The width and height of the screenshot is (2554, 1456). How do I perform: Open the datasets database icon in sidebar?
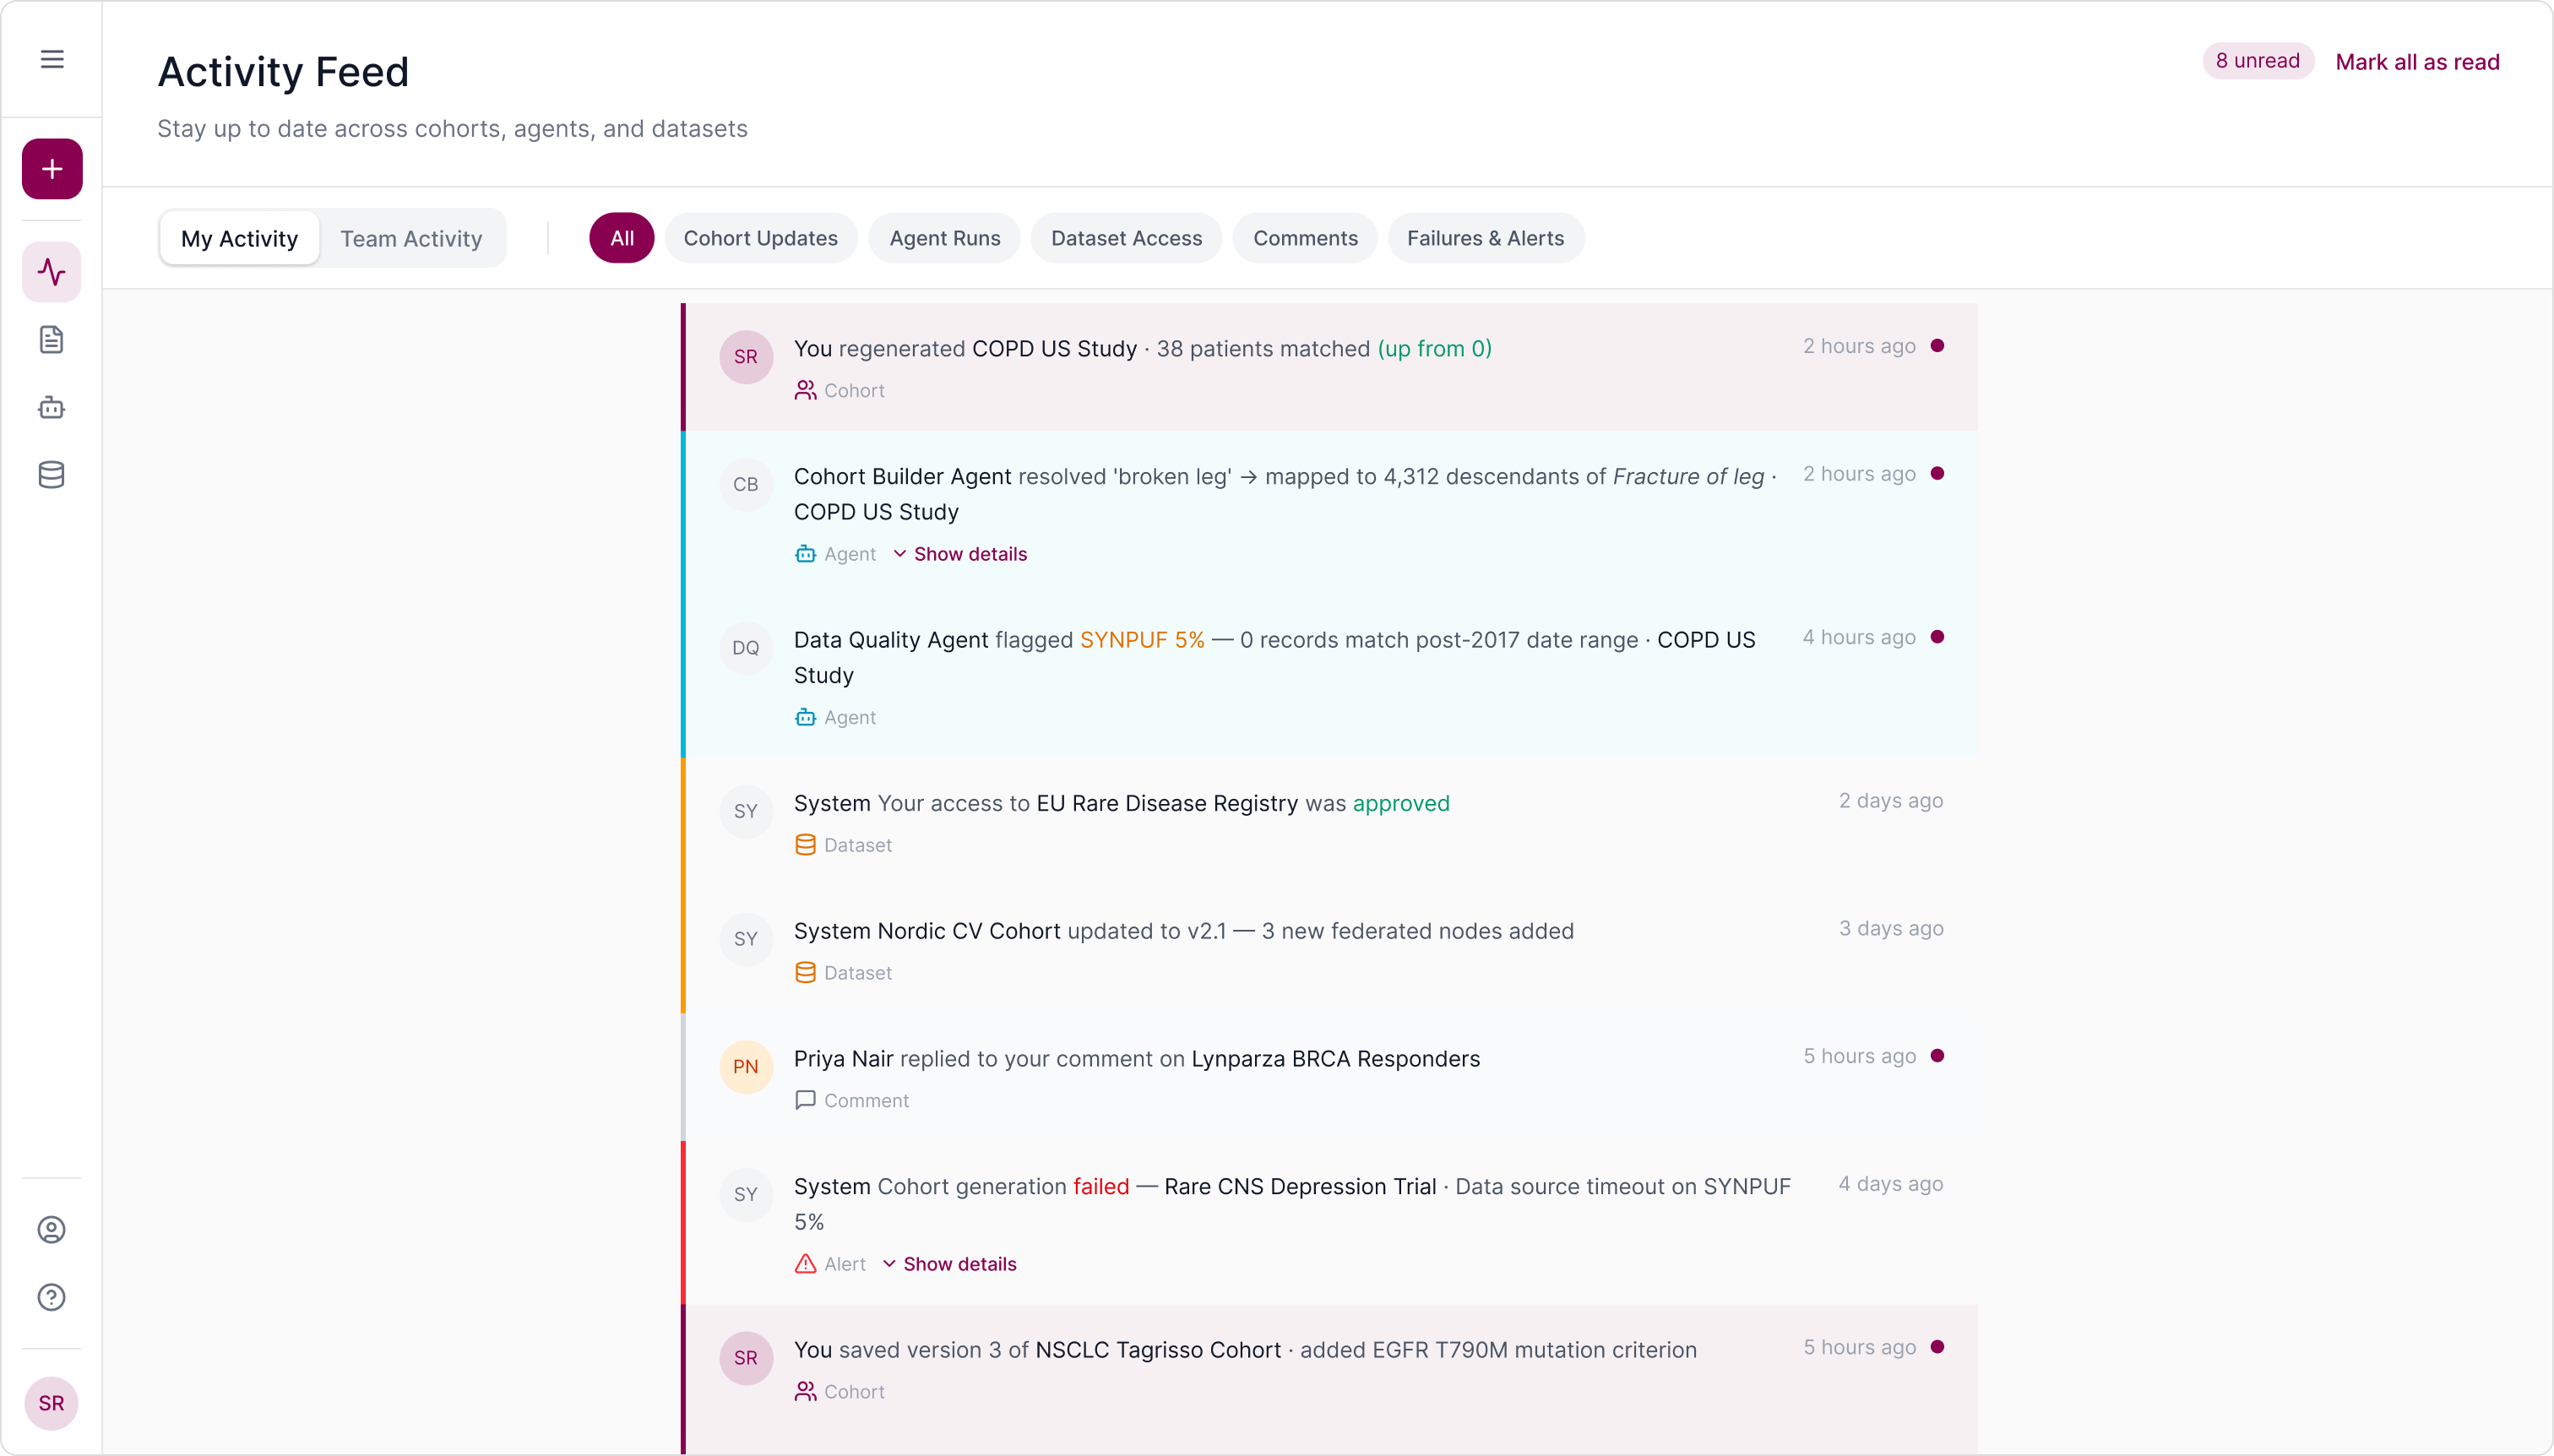pos(52,475)
